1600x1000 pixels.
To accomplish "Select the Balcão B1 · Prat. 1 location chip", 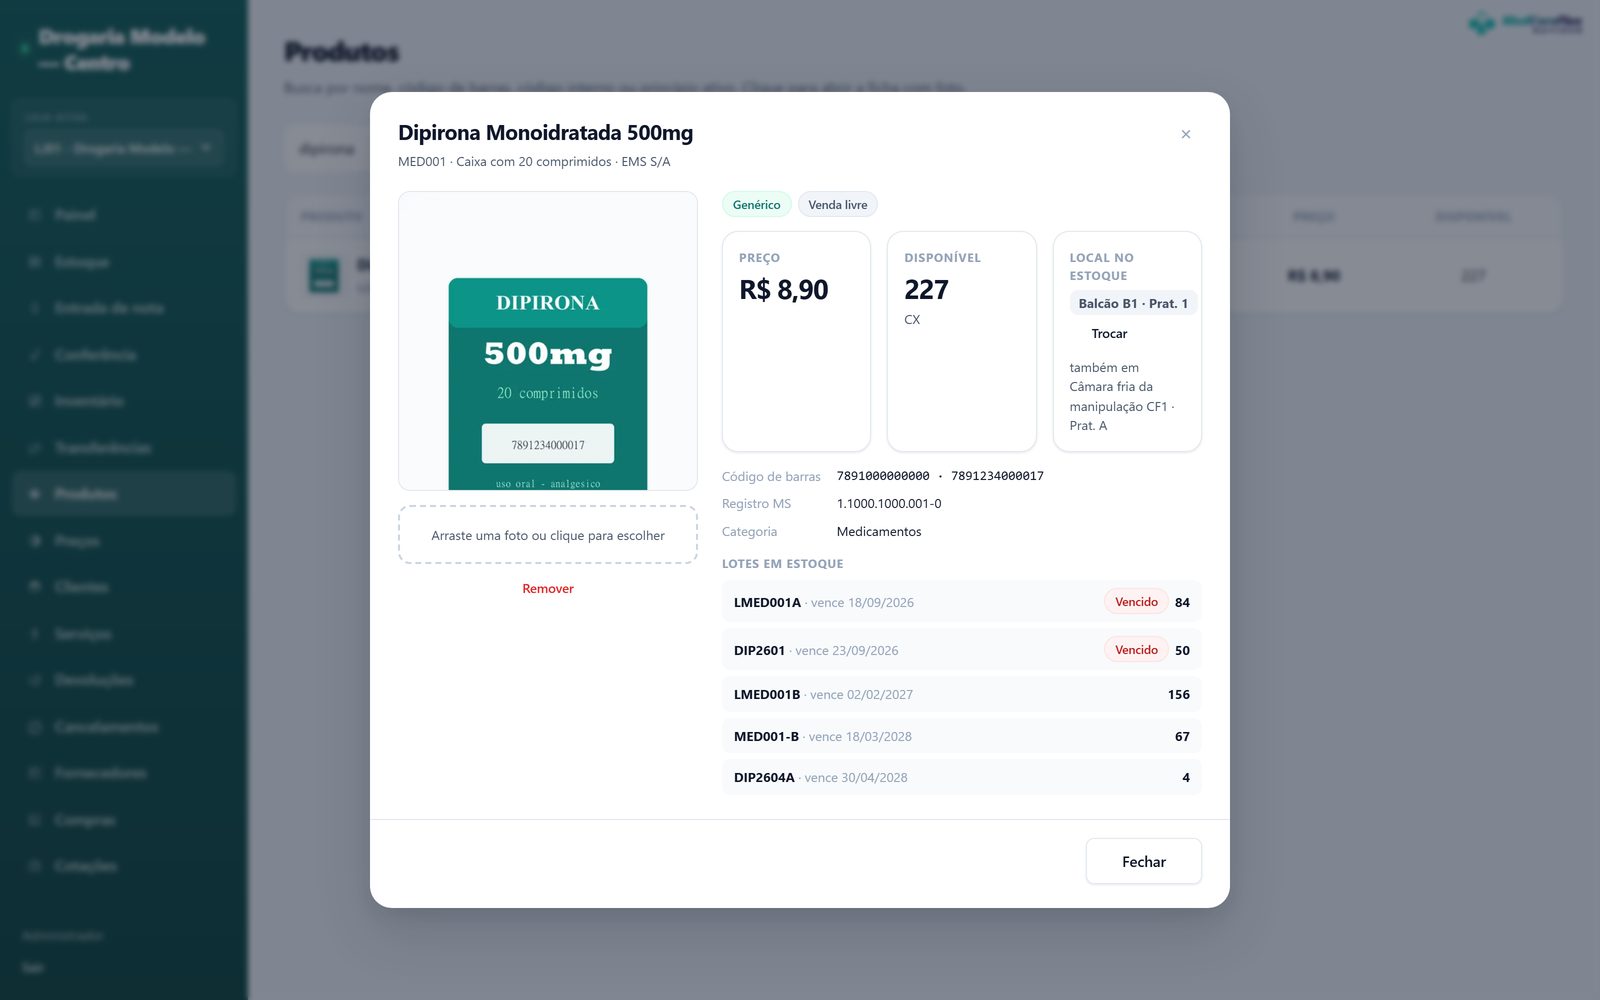I will [1133, 303].
